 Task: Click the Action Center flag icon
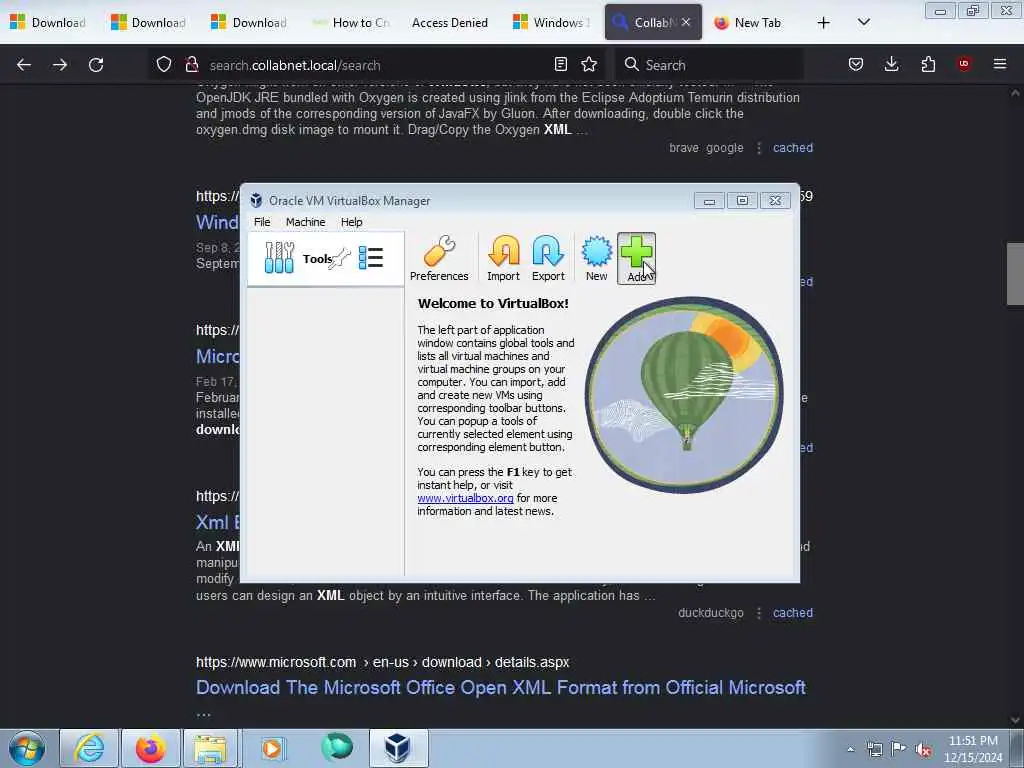899,749
